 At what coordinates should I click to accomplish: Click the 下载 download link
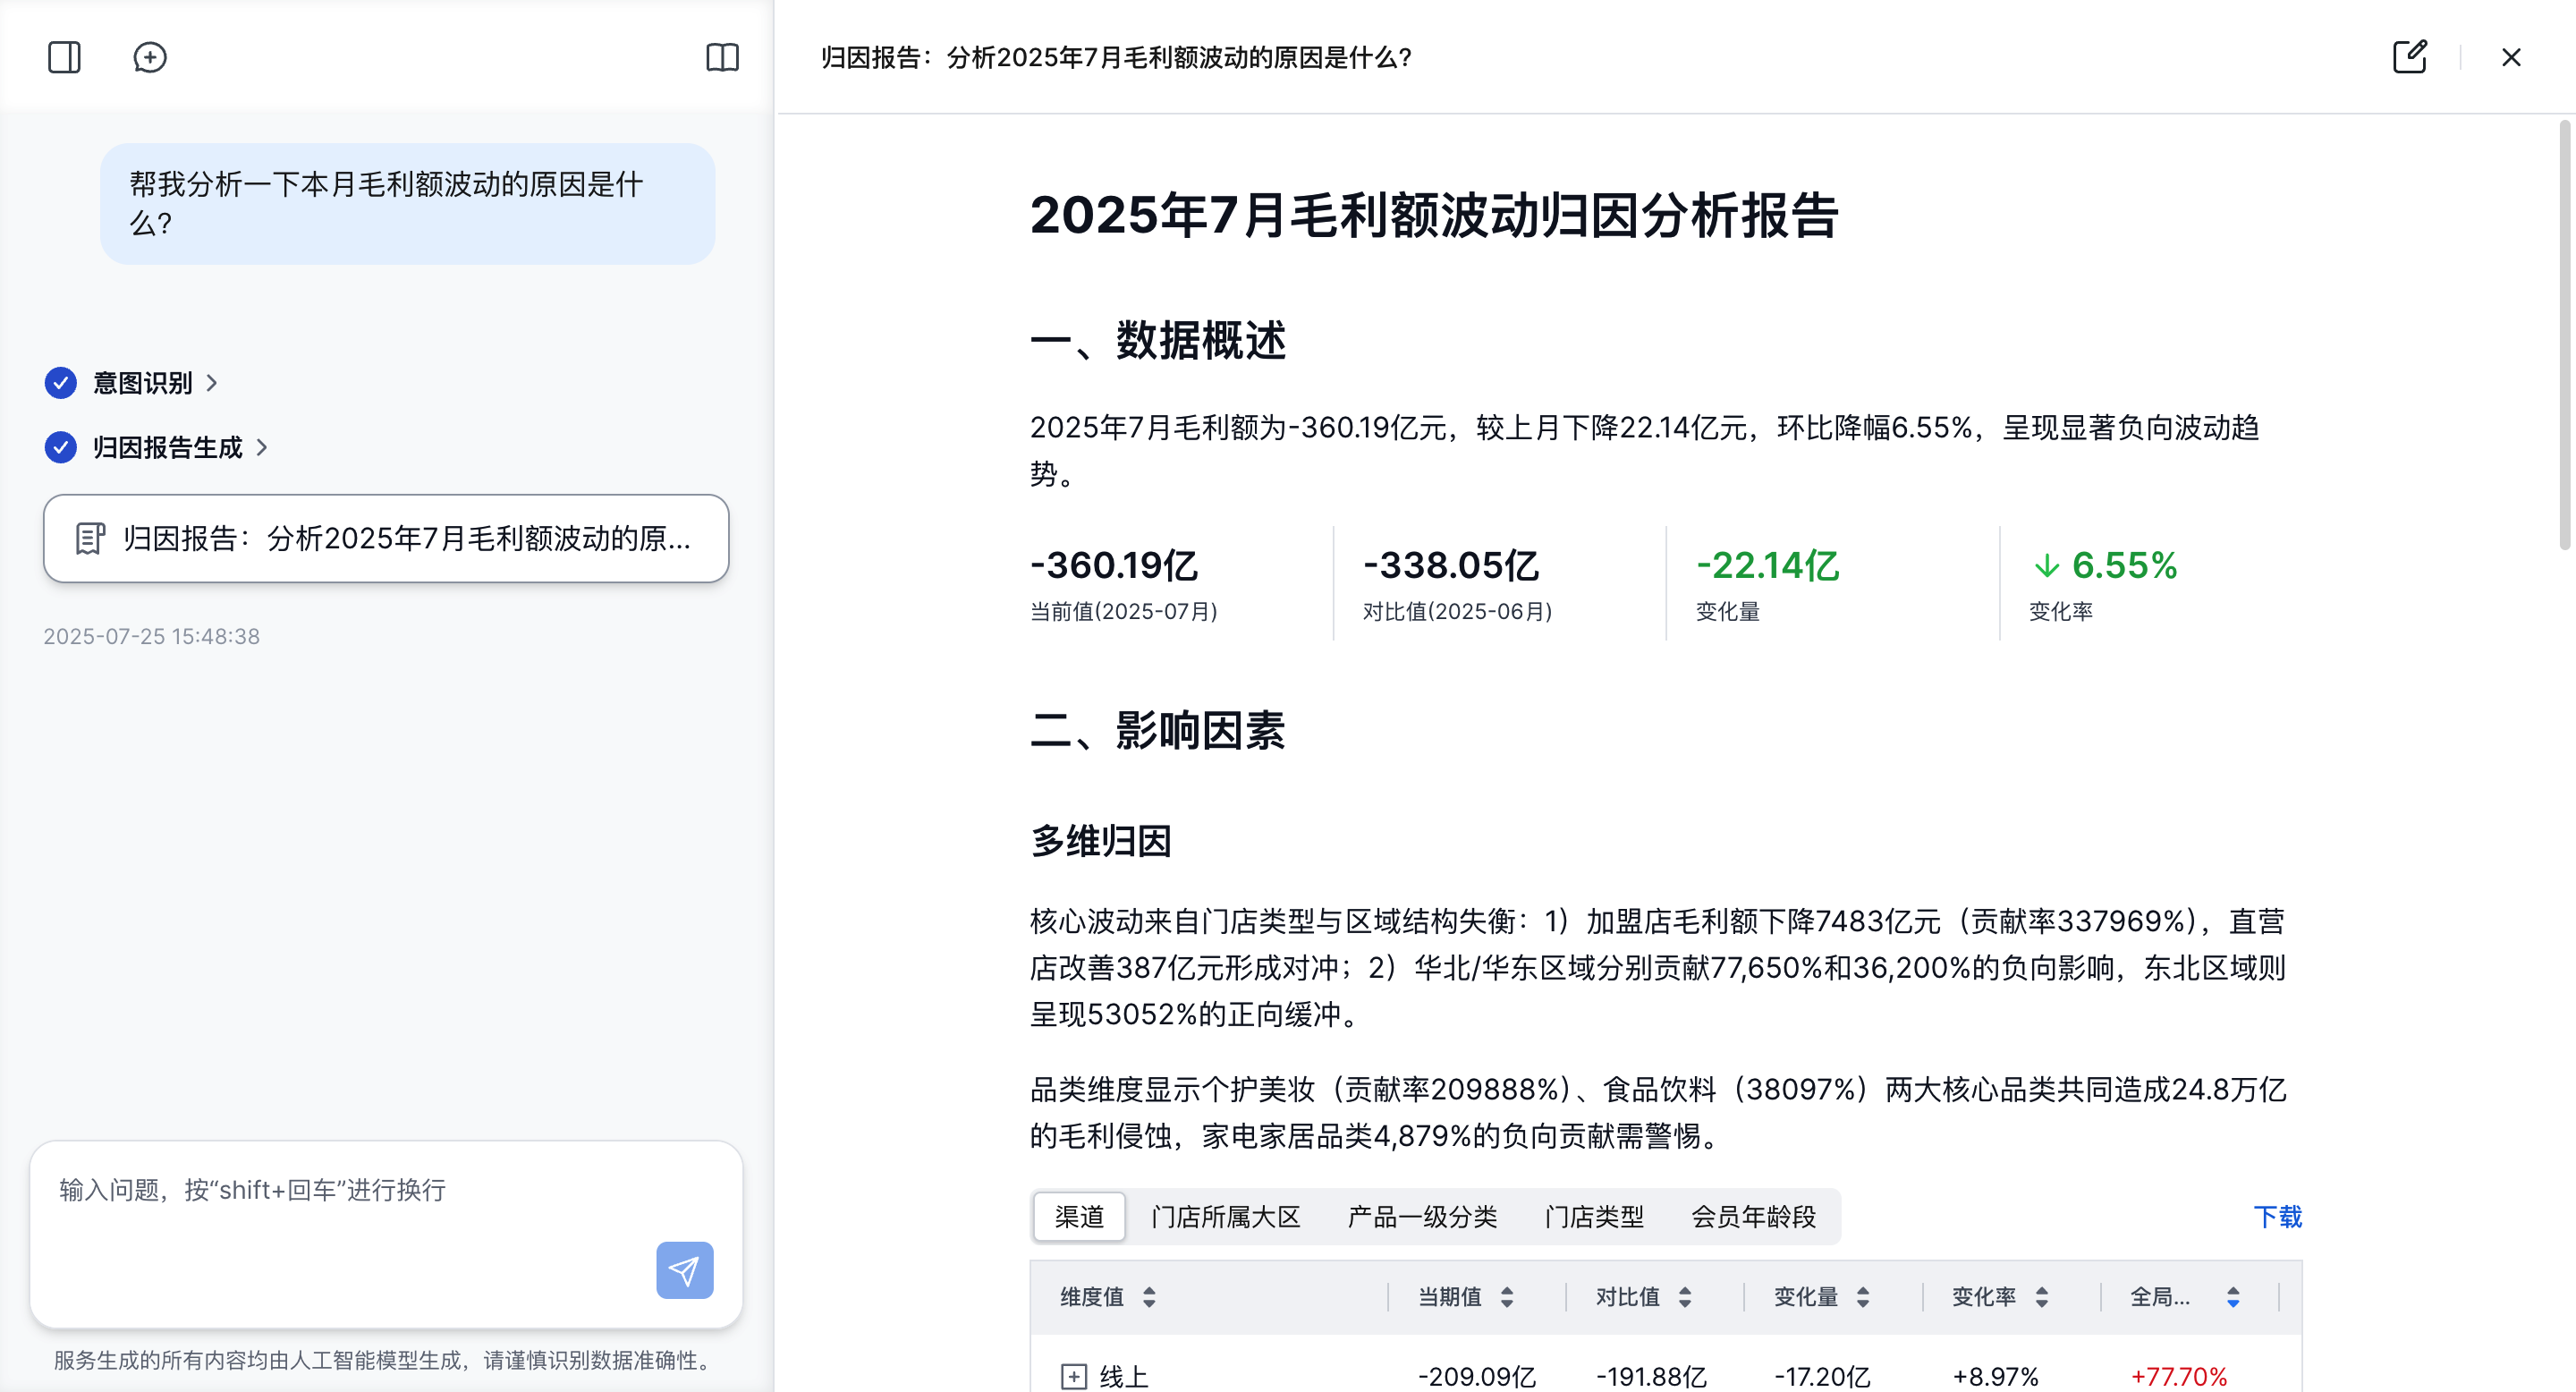[x=2277, y=1216]
